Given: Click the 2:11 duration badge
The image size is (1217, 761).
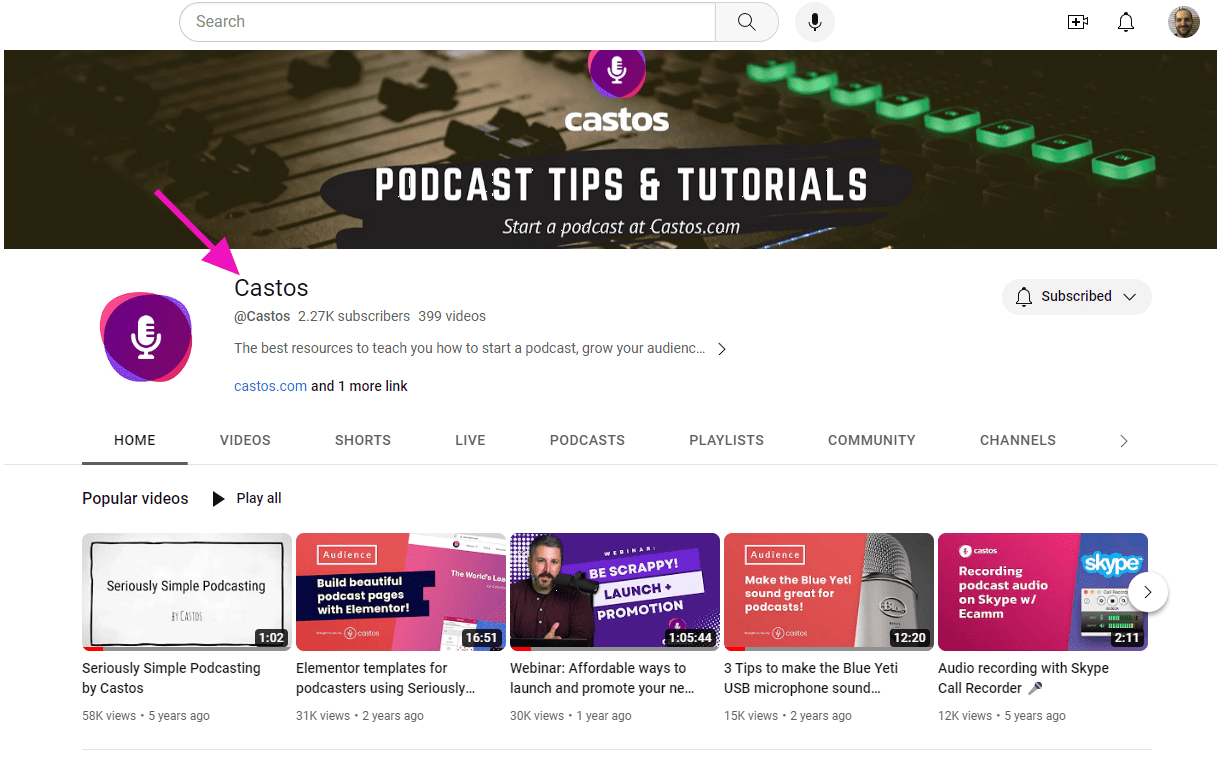Looking at the screenshot, I should coord(1127,637).
